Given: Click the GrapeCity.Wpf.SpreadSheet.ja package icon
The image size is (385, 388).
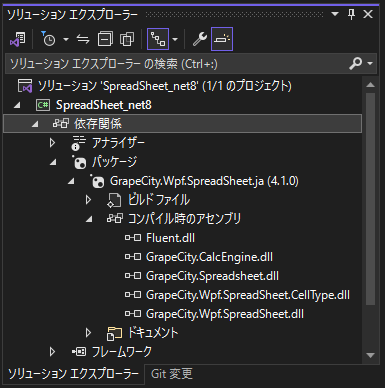Looking at the screenshot, I should coord(97,181).
